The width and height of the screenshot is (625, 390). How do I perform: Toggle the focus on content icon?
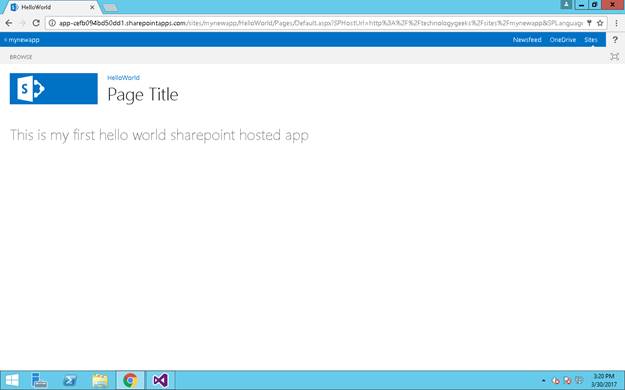615,57
